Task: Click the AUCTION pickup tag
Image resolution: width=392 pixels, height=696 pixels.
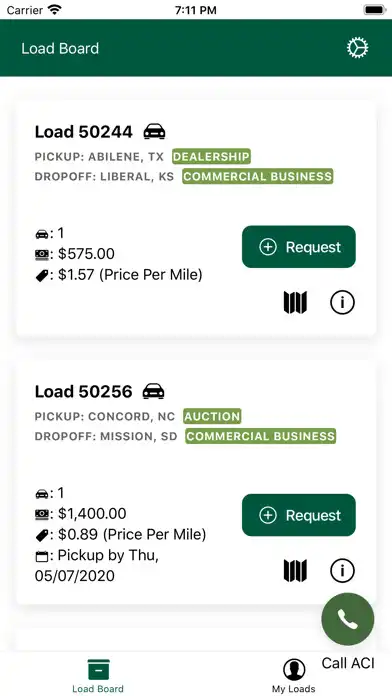Action: [x=212, y=416]
